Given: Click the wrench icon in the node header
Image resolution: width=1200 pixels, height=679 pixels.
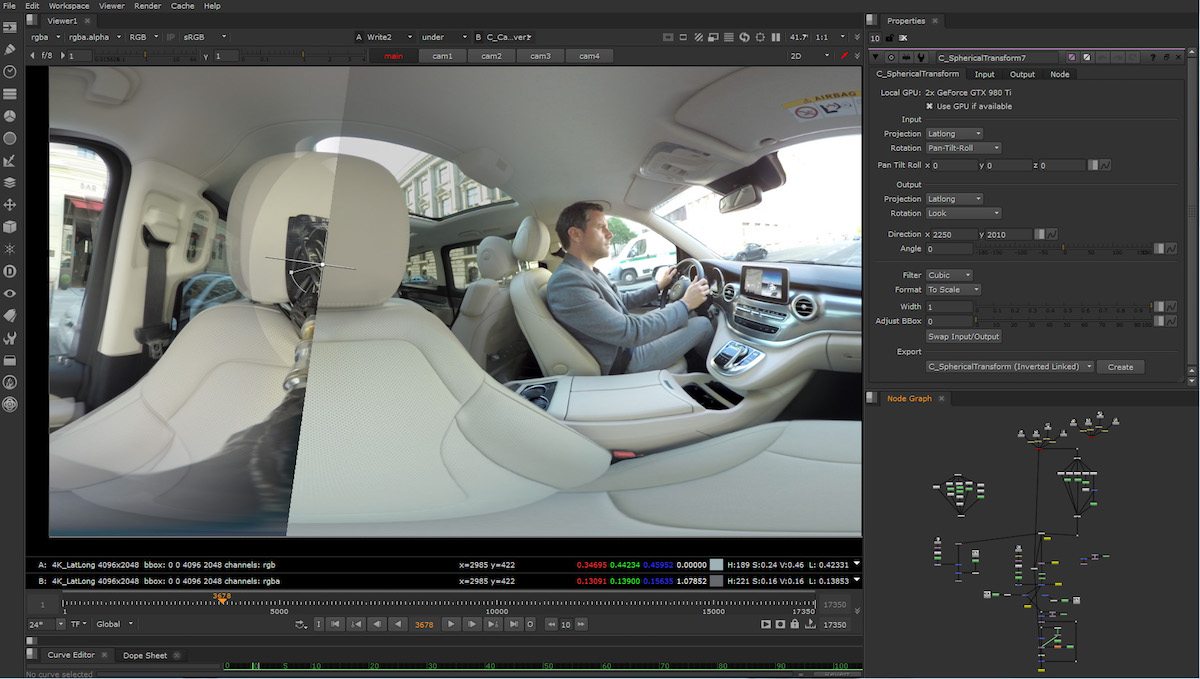Looking at the screenshot, I should 920,58.
